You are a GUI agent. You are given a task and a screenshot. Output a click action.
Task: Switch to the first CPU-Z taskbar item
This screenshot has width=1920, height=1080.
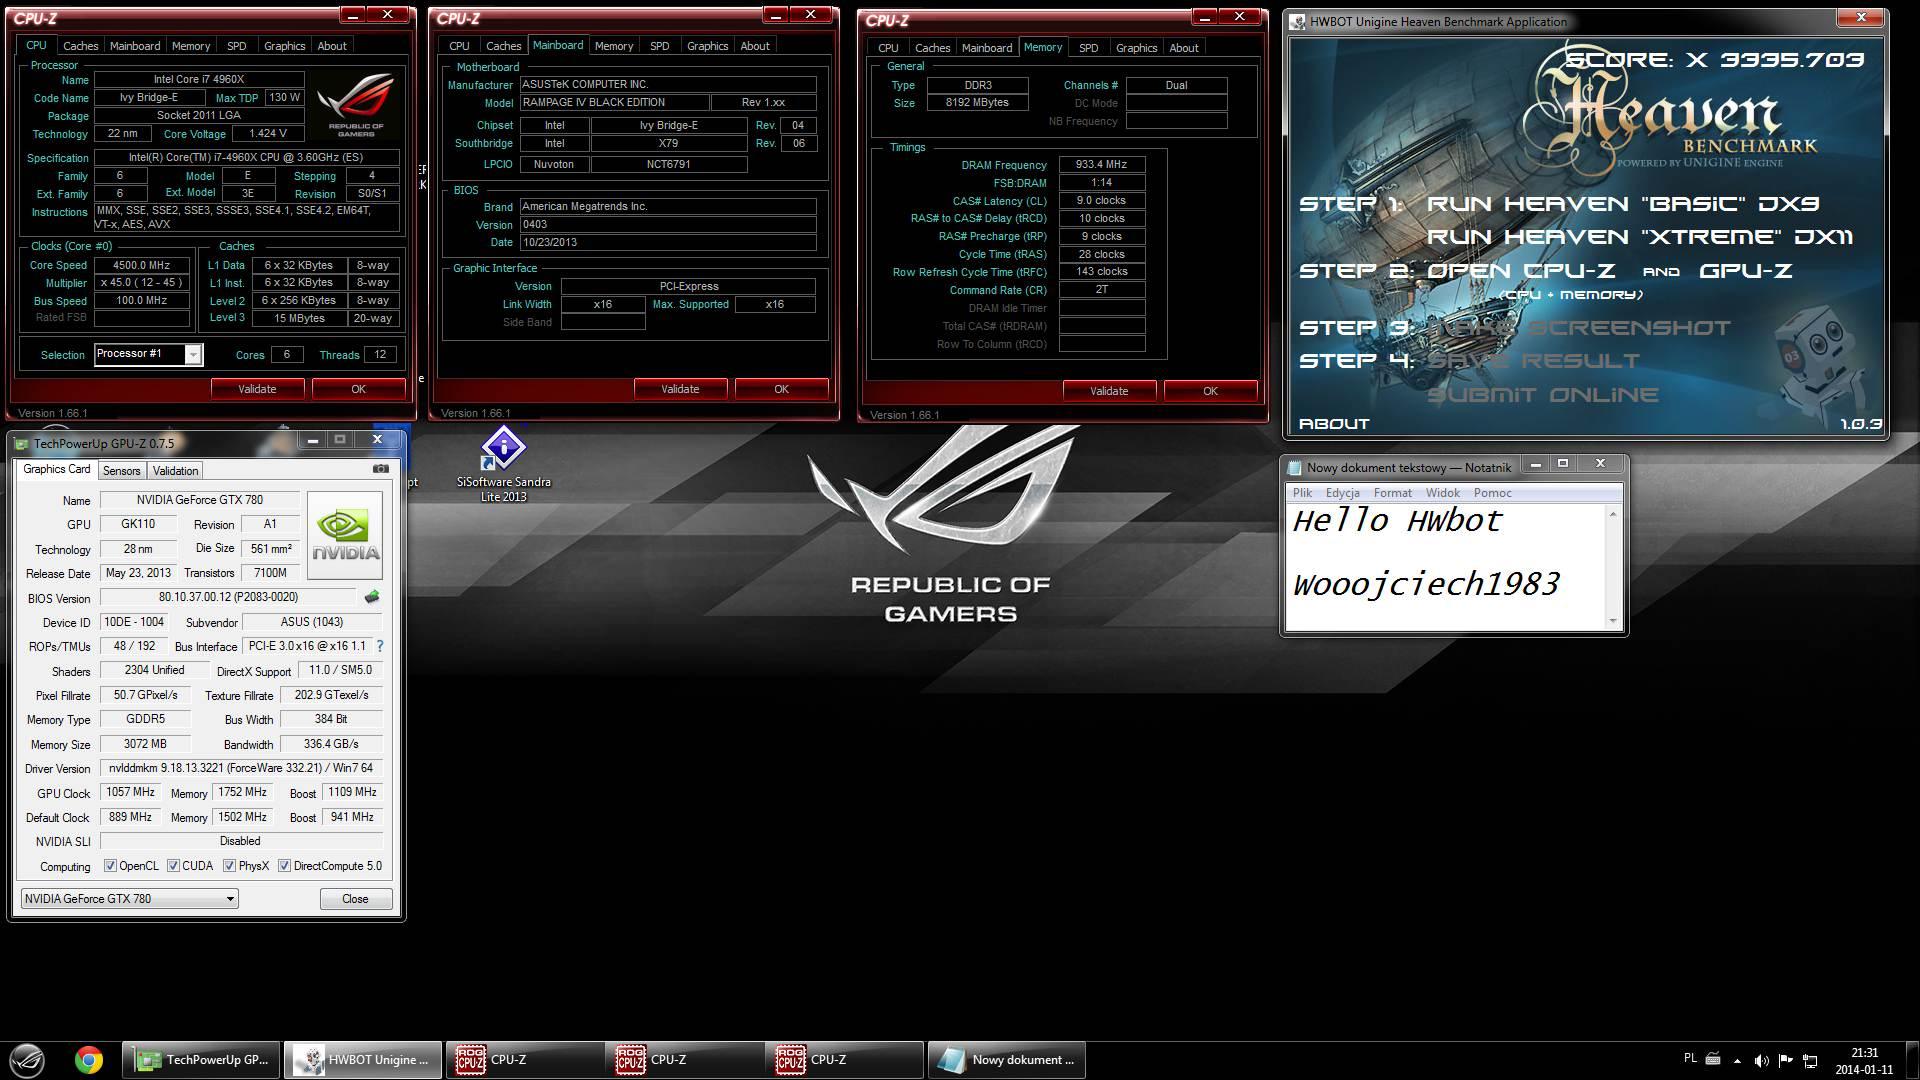point(523,1060)
